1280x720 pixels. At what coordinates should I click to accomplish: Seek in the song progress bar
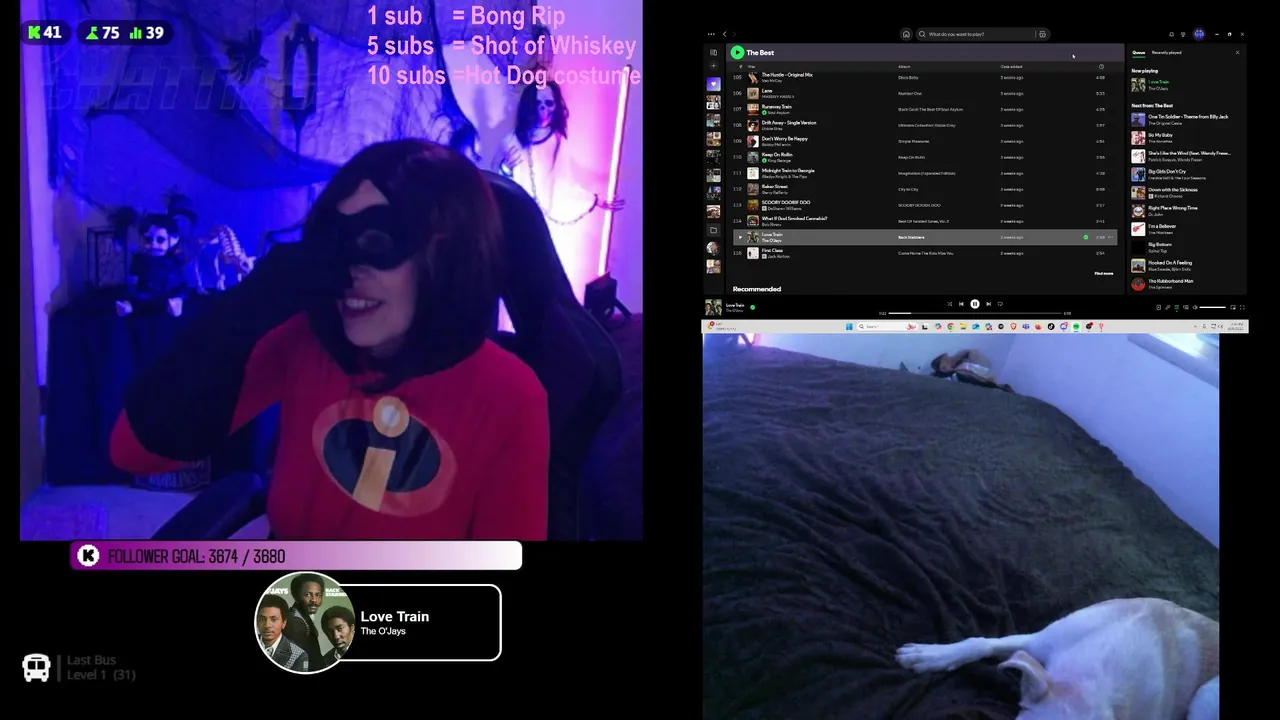point(975,313)
